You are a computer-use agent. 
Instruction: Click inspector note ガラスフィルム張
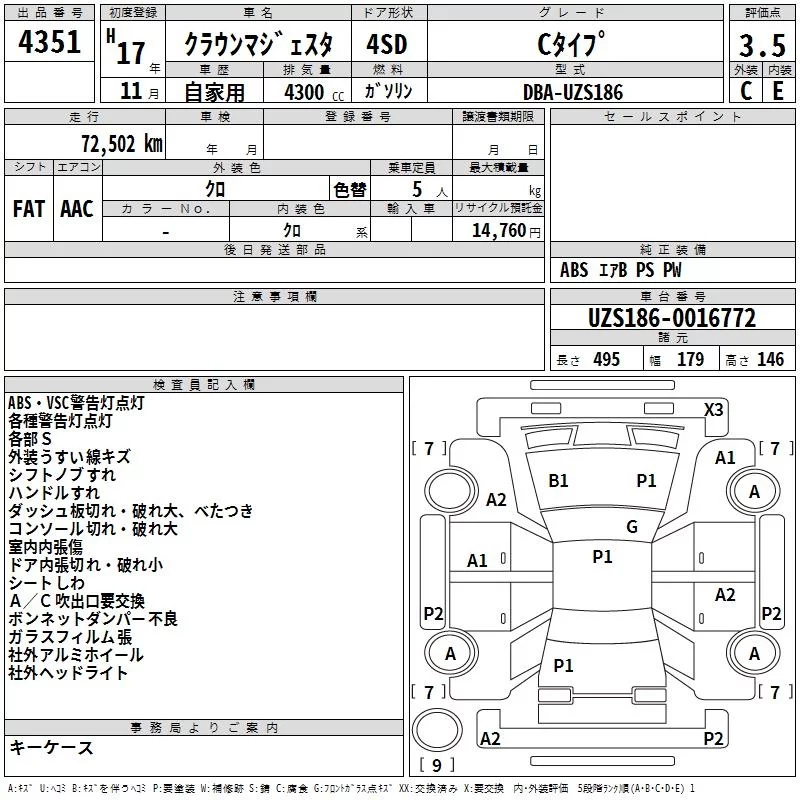(x=70, y=637)
